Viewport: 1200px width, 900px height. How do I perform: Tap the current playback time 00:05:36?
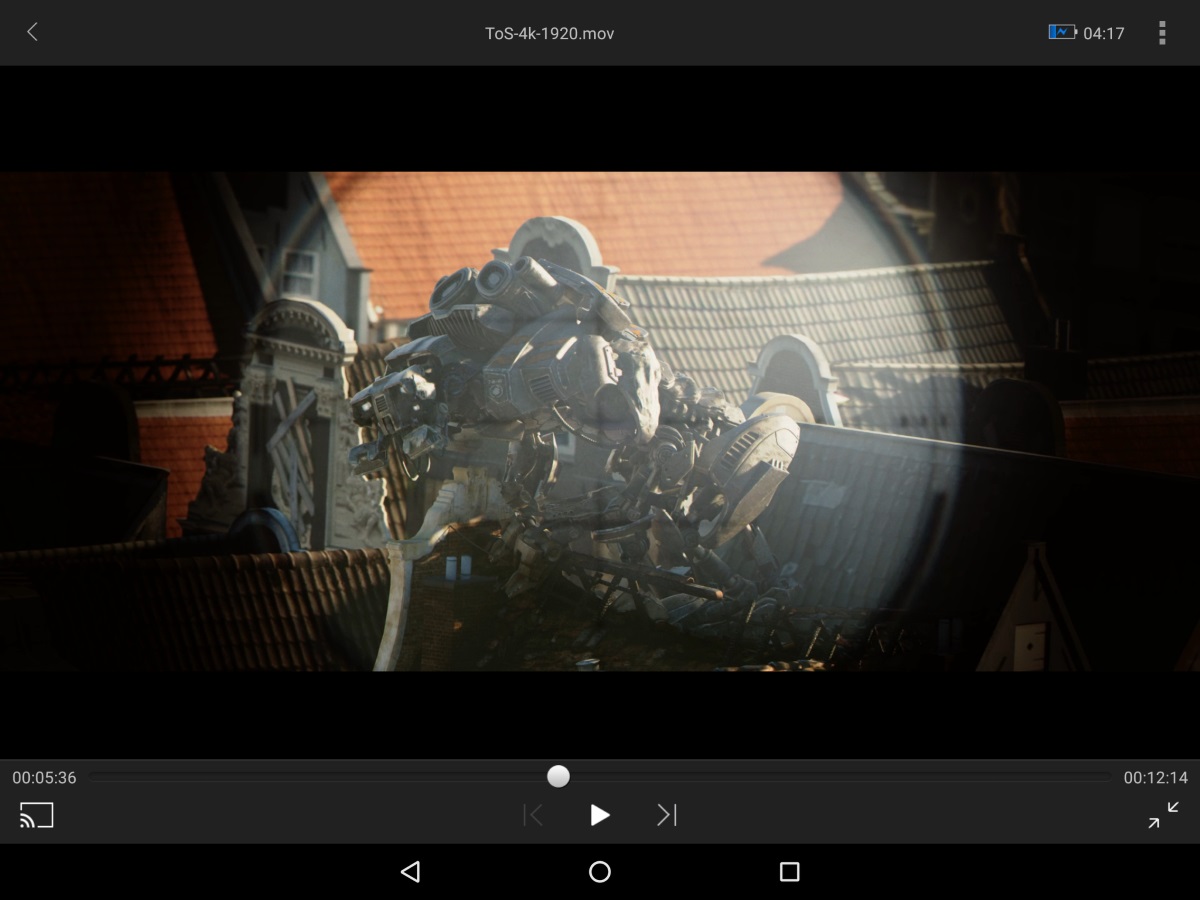click(x=42, y=777)
